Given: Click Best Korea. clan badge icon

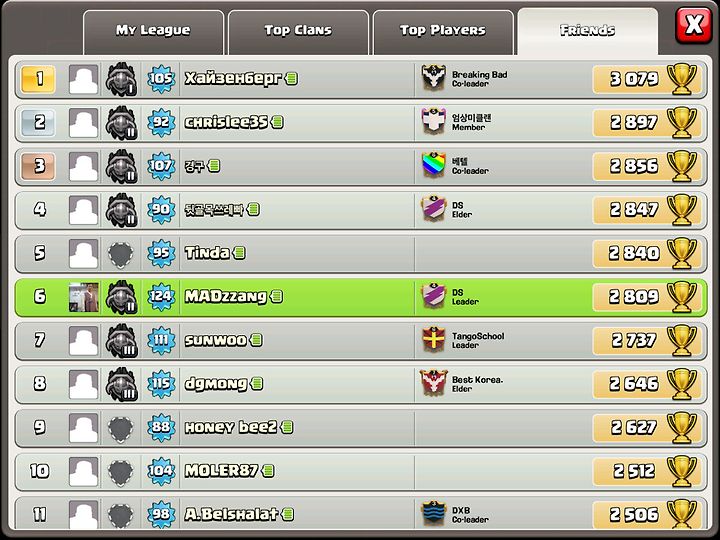Looking at the screenshot, I should pos(433,383).
